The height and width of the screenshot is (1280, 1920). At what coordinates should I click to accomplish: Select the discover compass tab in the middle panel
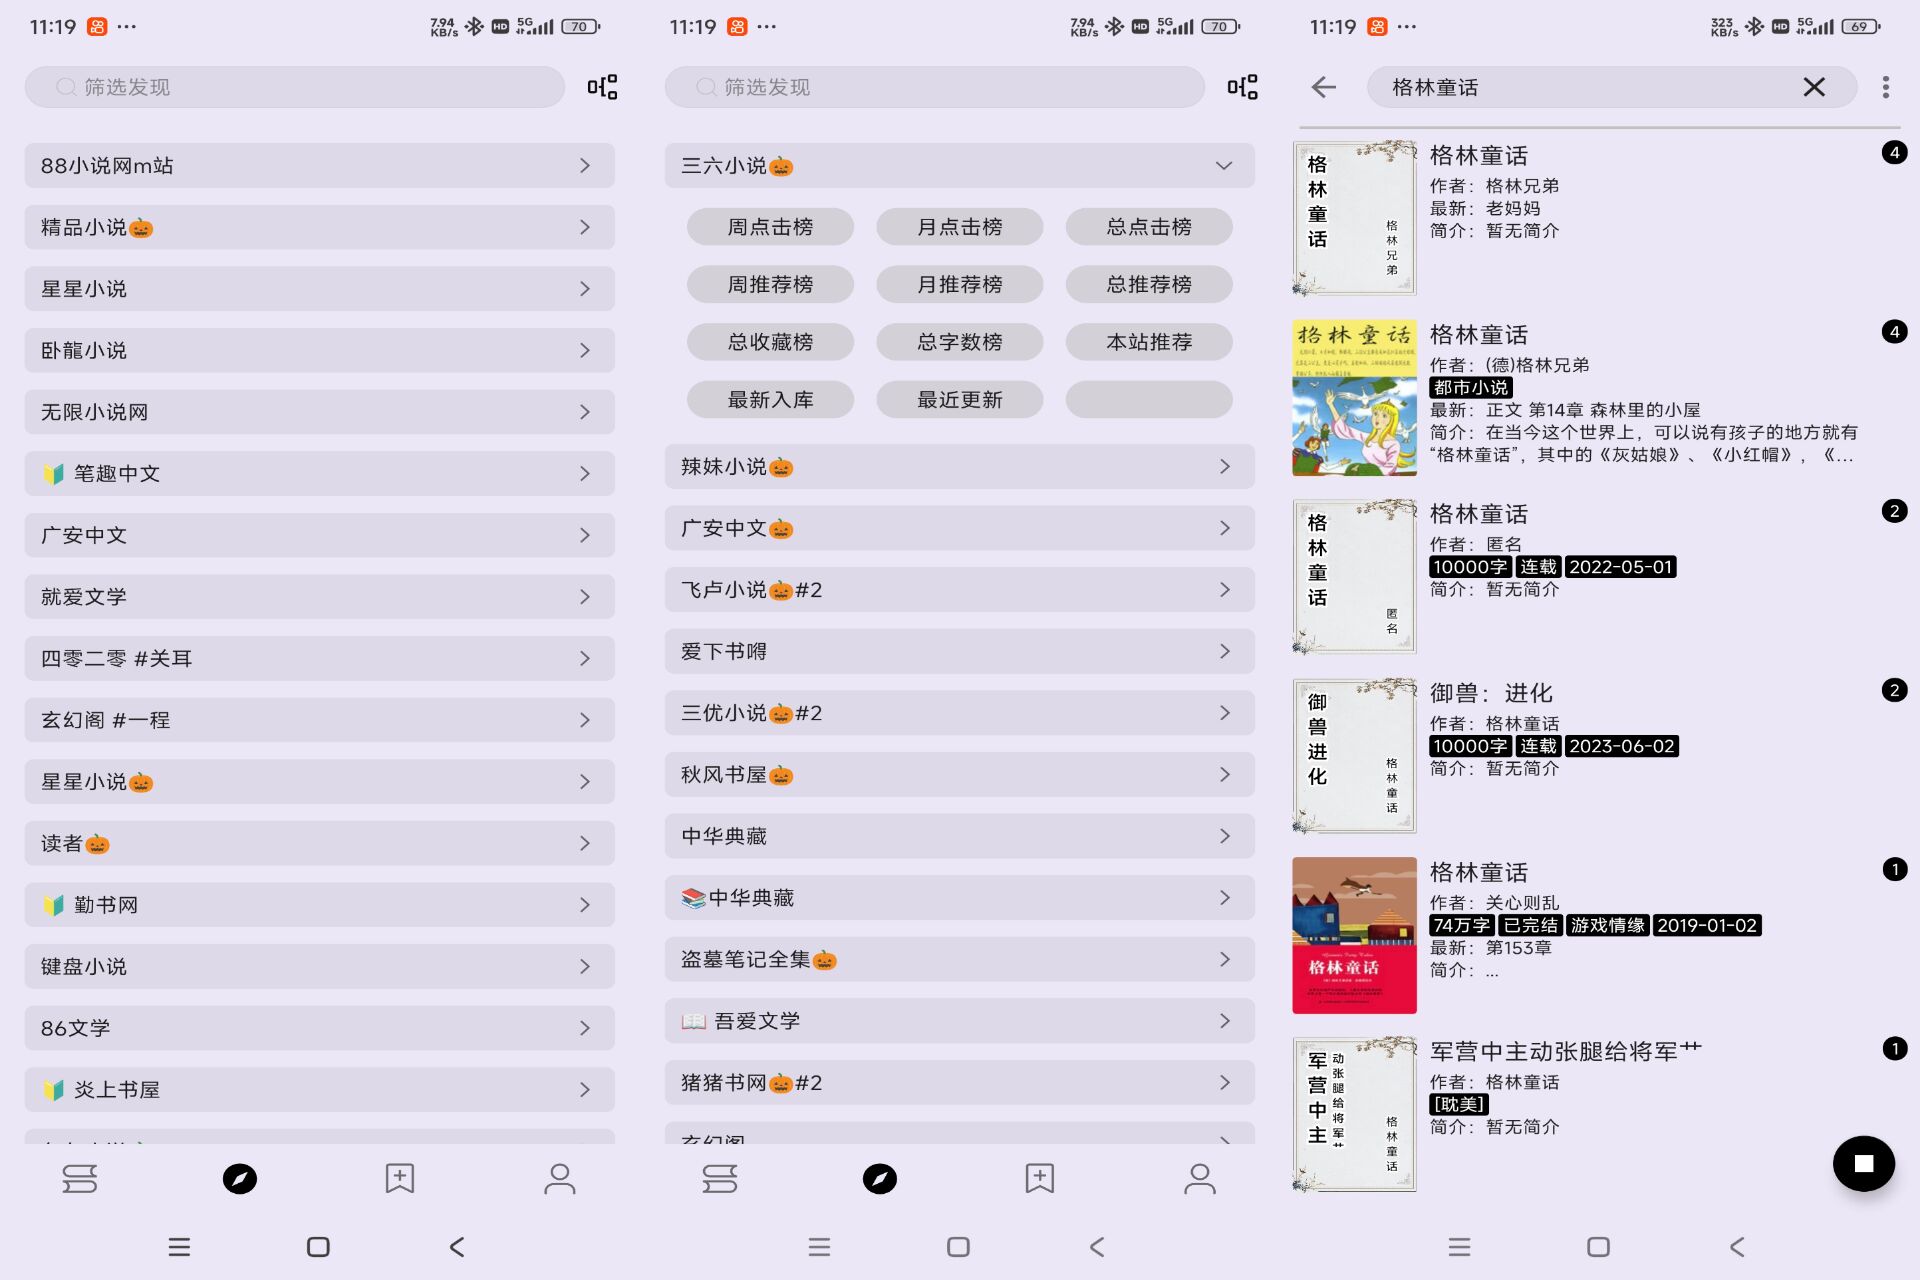[879, 1179]
